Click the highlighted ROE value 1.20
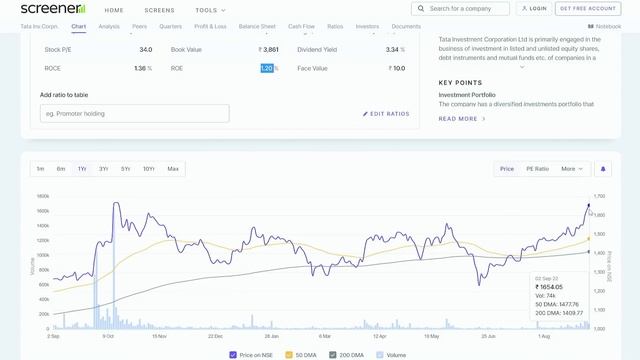Viewport: 640px width, 360px height. point(267,69)
